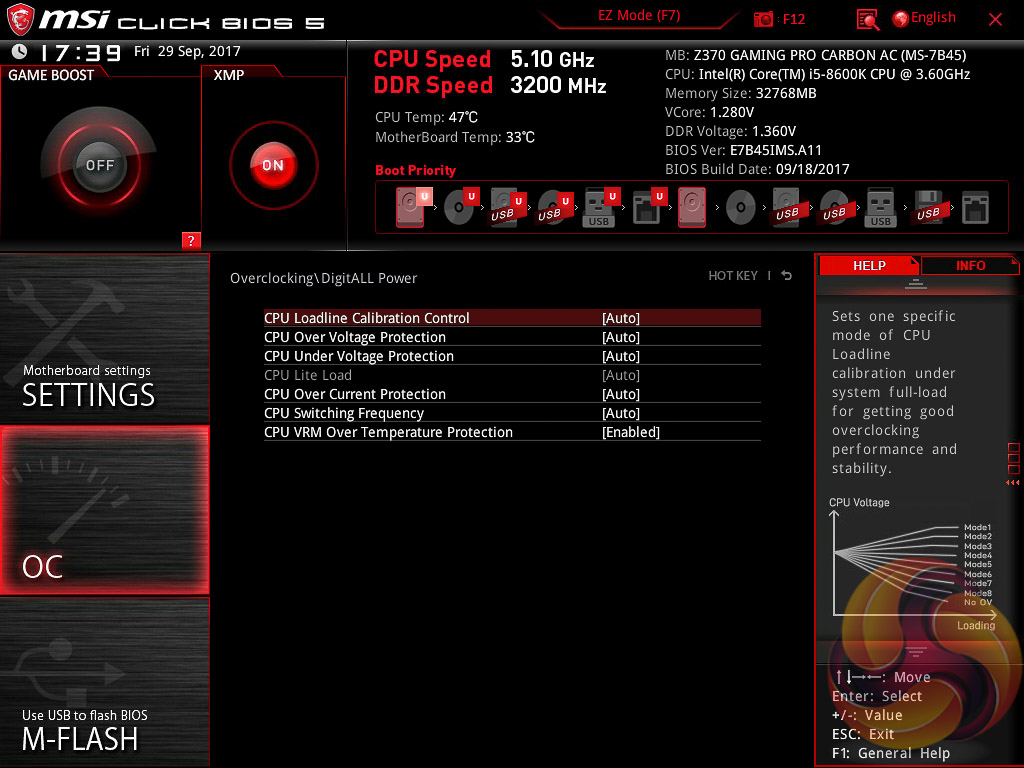The width and height of the screenshot is (1024, 768).
Task: Switch to the HELP tab
Action: (x=869, y=265)
